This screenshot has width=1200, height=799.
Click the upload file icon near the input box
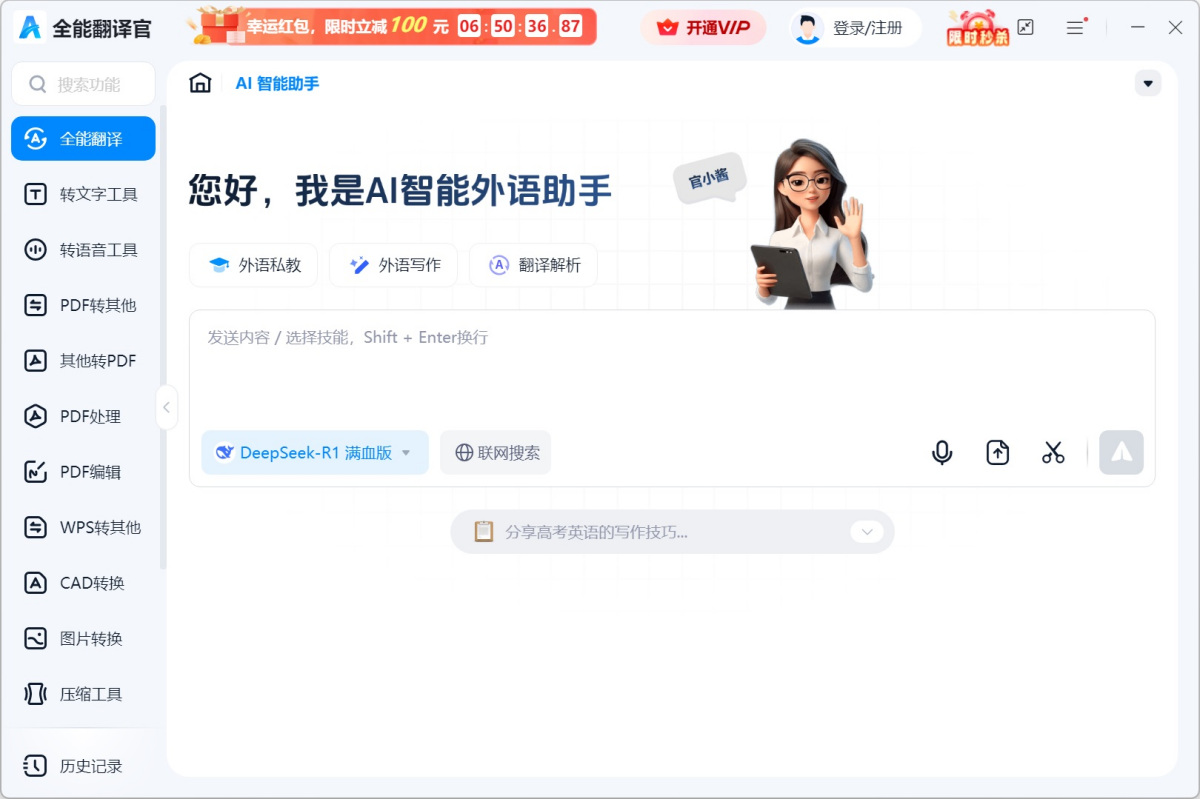click(x=997, y=452)
